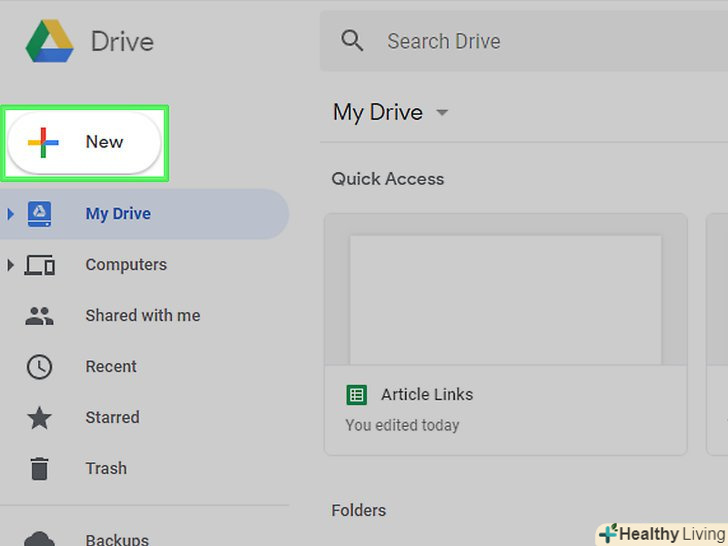The height and width of the screenshot is (546, 728).
Task: Click the Starred star icon
Action: (39, 417)
